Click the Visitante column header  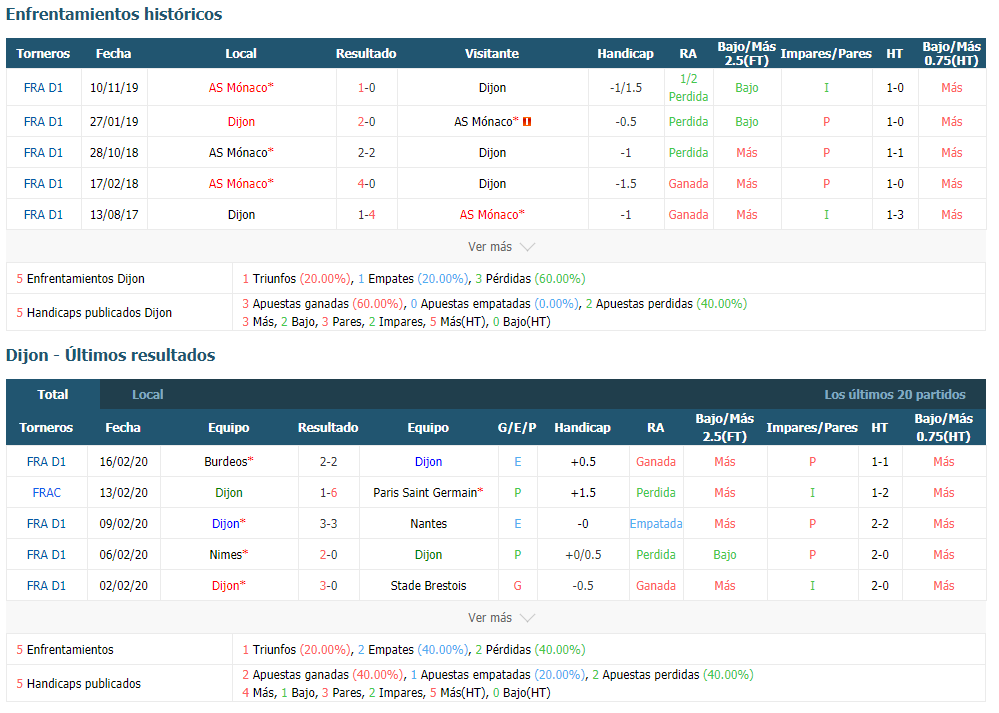tap(491, 54)
